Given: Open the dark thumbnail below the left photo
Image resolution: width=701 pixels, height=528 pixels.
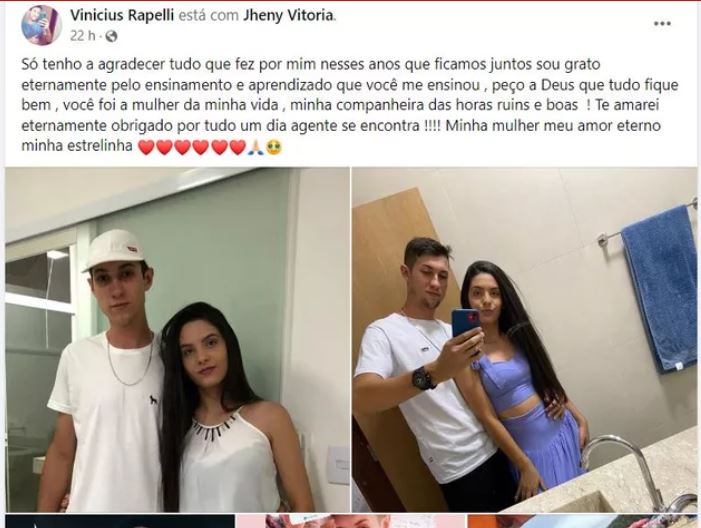Looking at the screenshot, I should coord(120,521).
